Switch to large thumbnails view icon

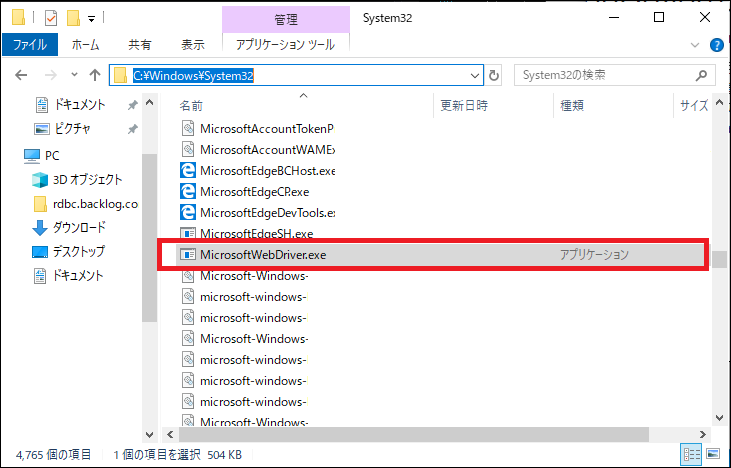point(712,454)
